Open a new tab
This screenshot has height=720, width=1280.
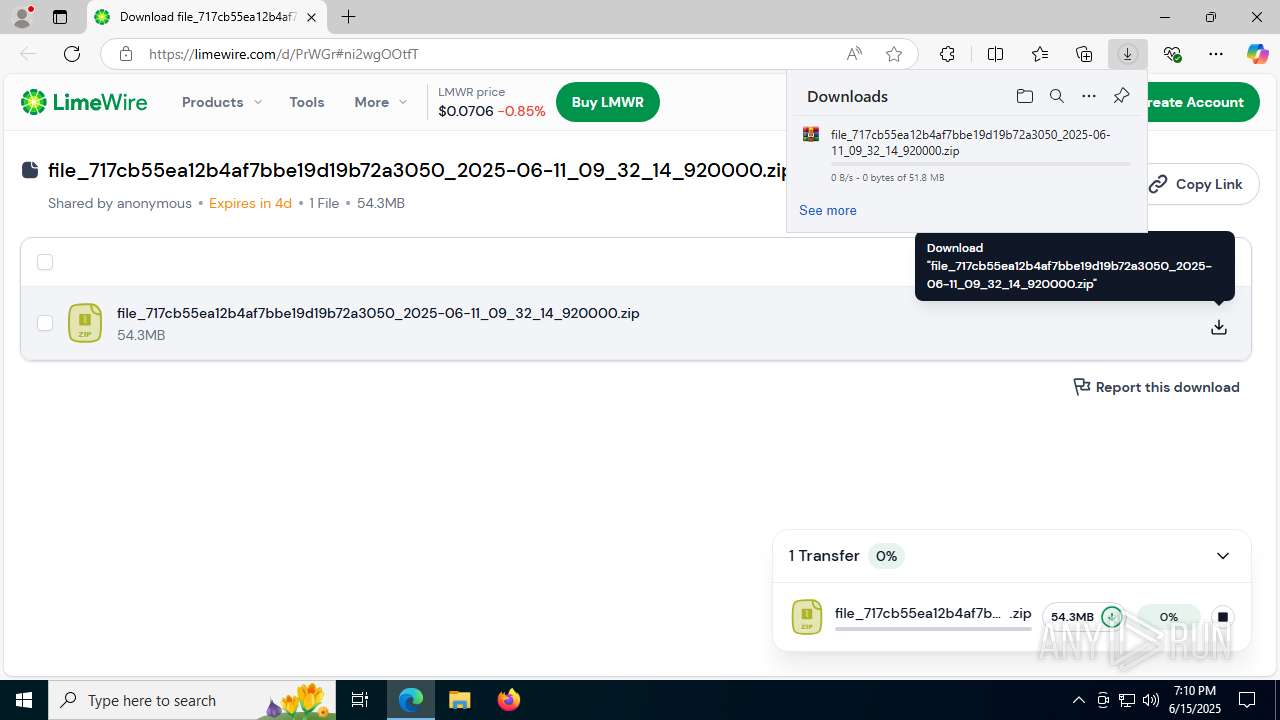(348, 17)
